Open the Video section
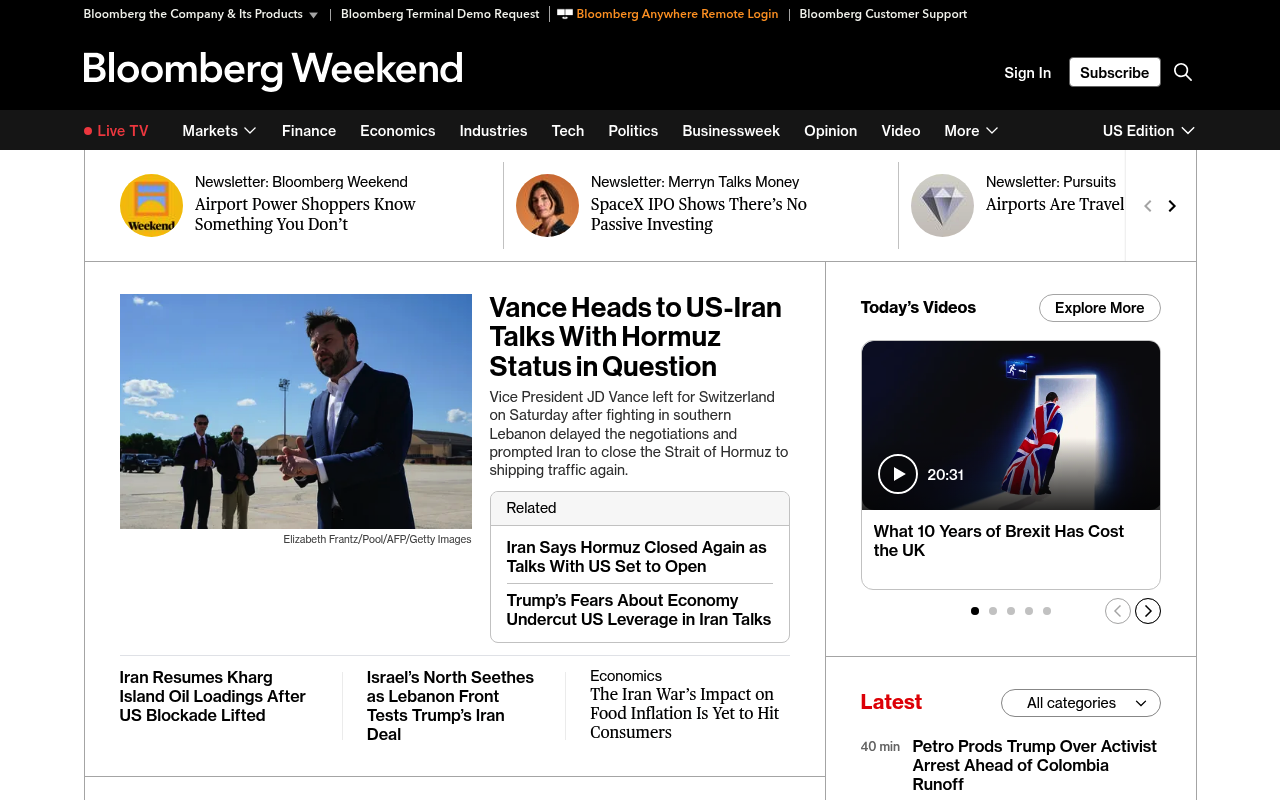 coord(901,131)
